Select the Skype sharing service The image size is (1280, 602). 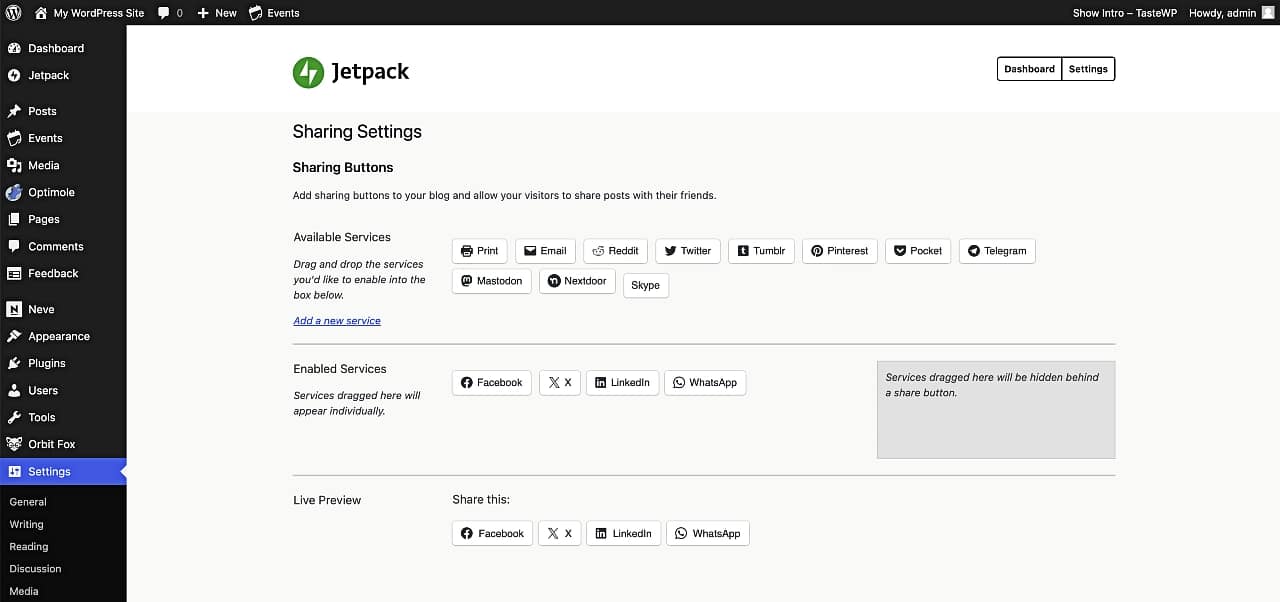[x=646, y=285]
